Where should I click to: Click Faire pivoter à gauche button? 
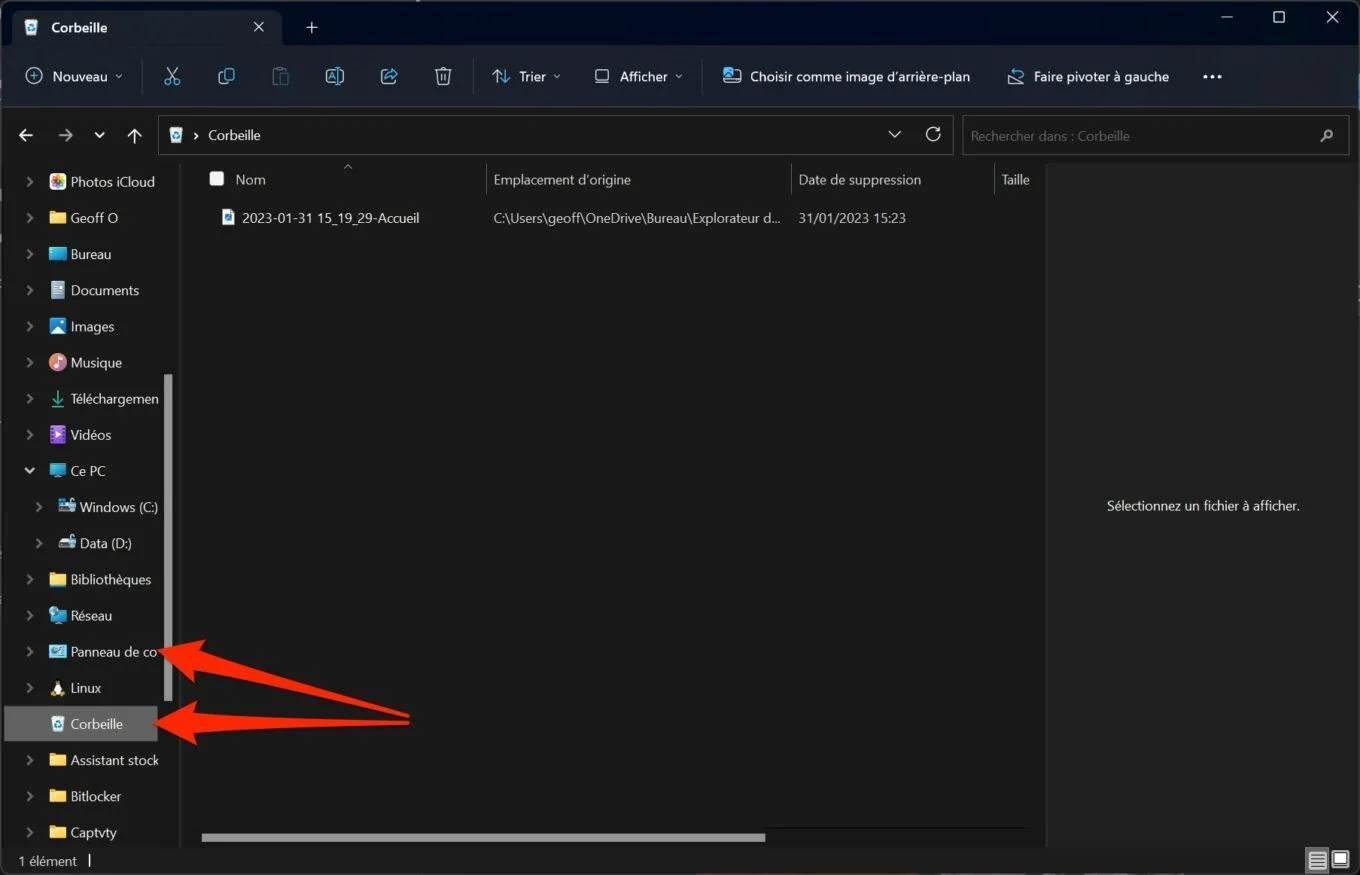click(1087, 76)
